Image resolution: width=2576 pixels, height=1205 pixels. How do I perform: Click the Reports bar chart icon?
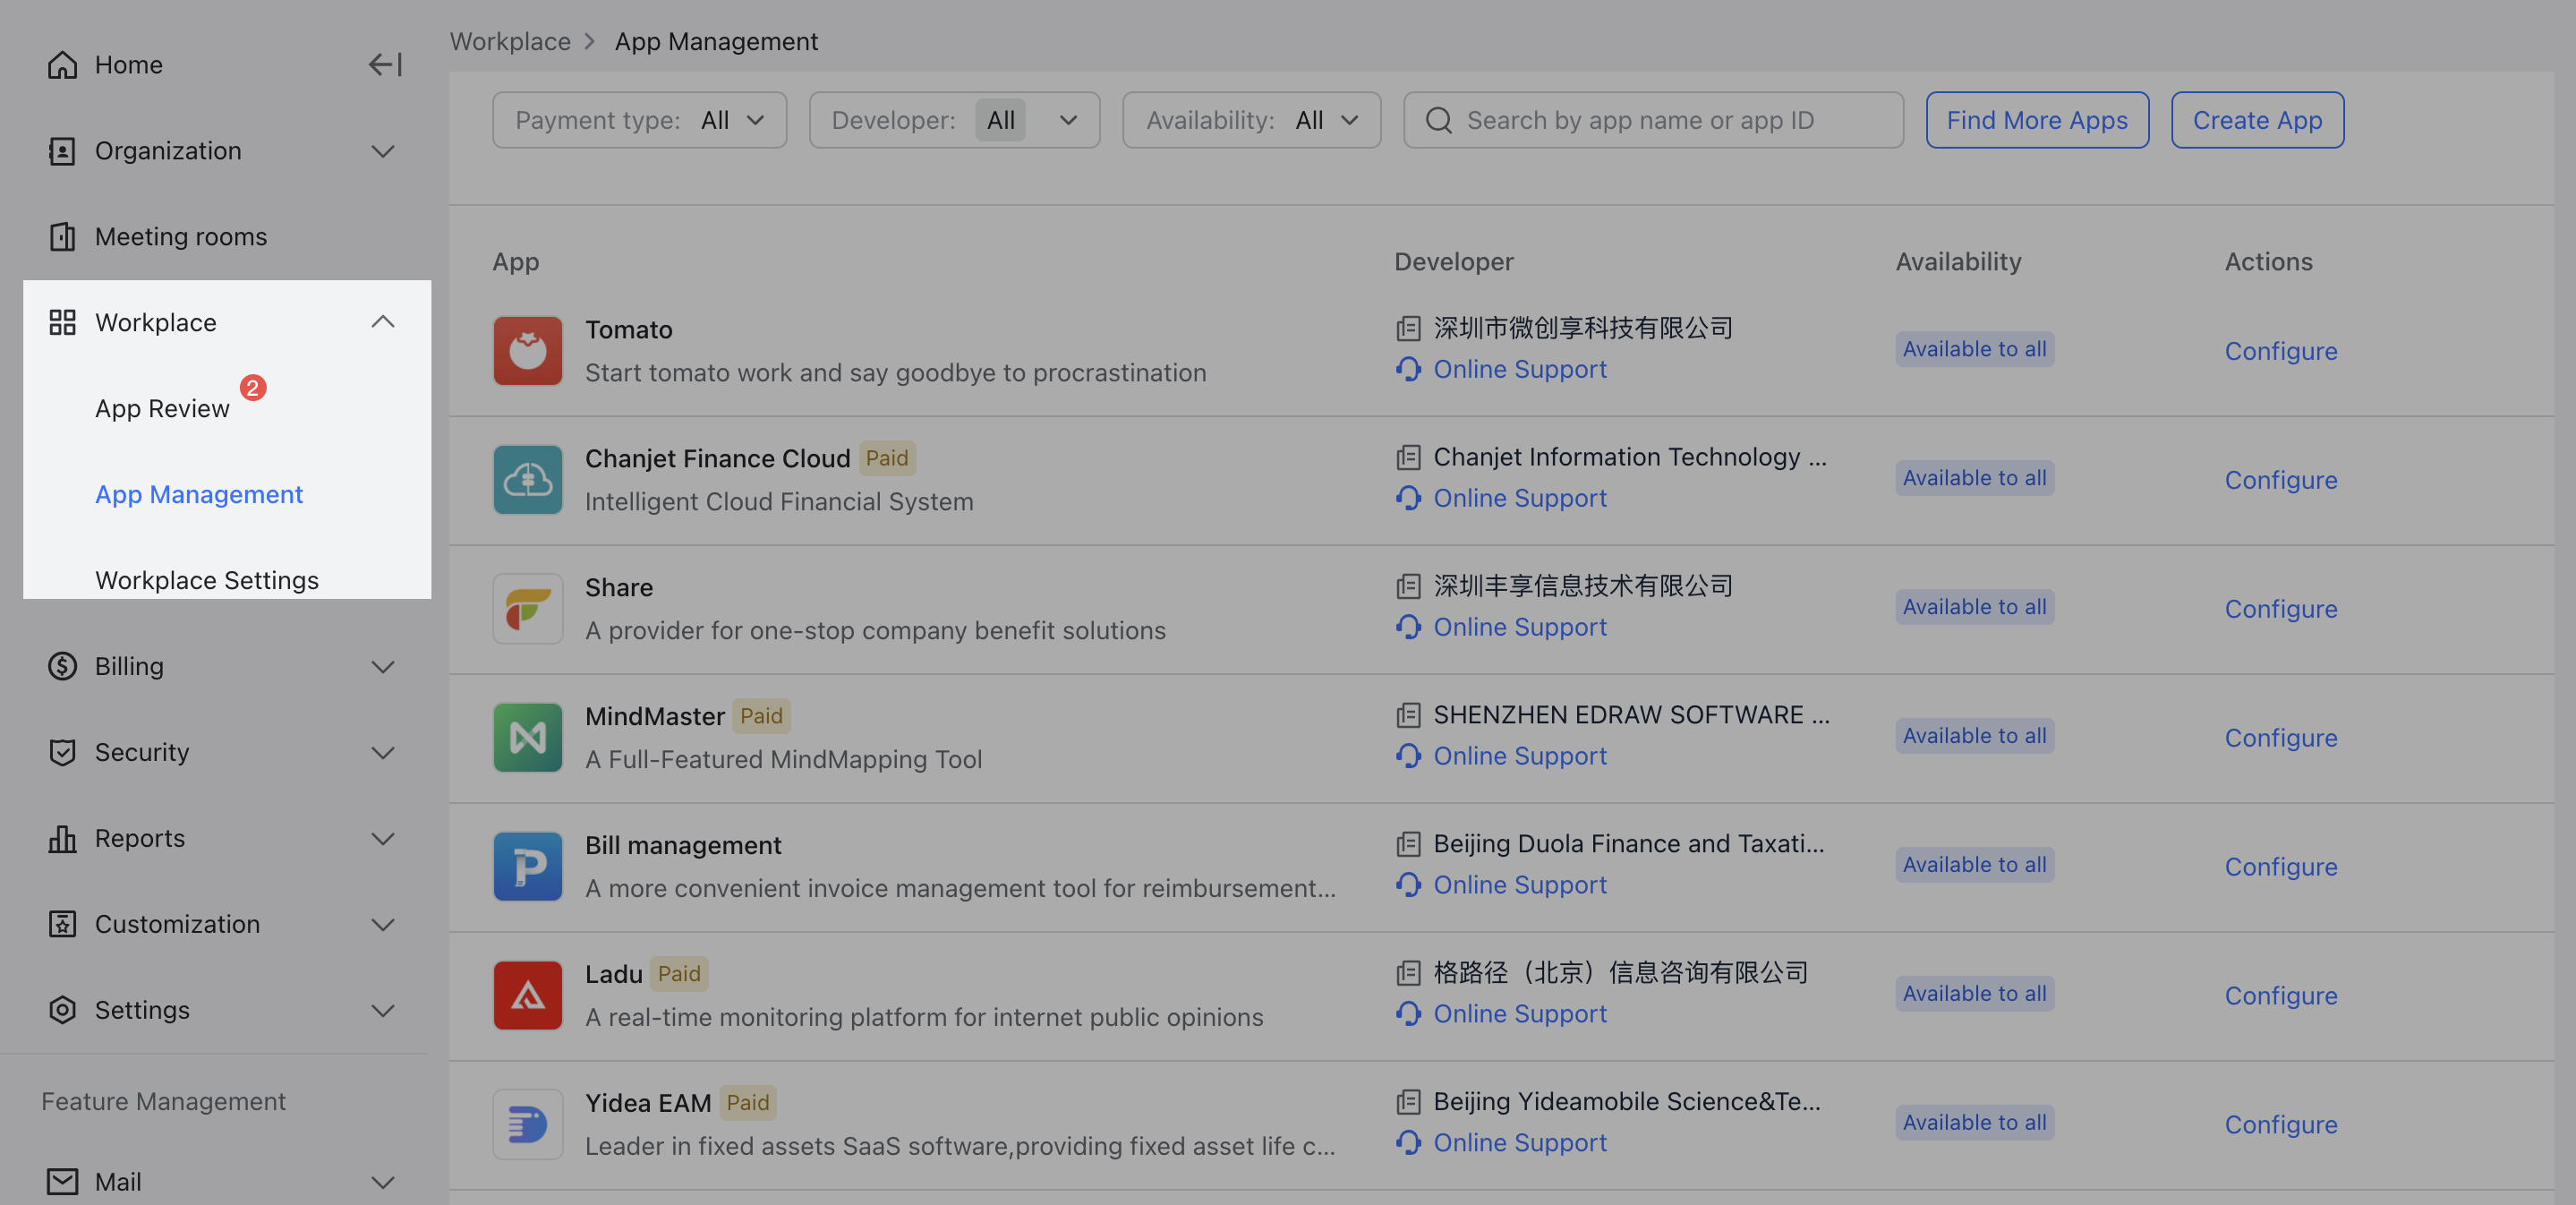(62, 838)
